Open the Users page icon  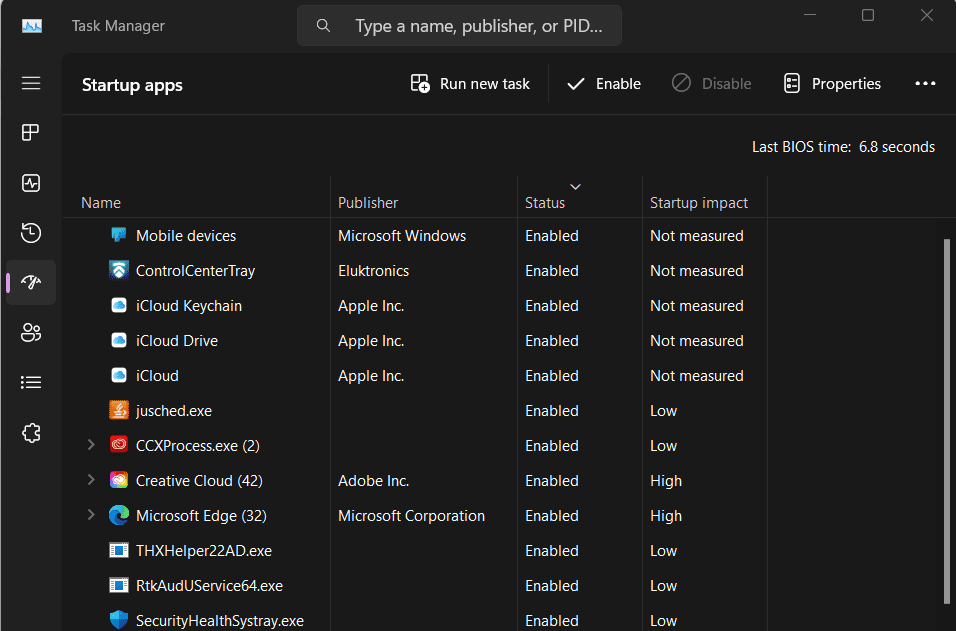30,332
